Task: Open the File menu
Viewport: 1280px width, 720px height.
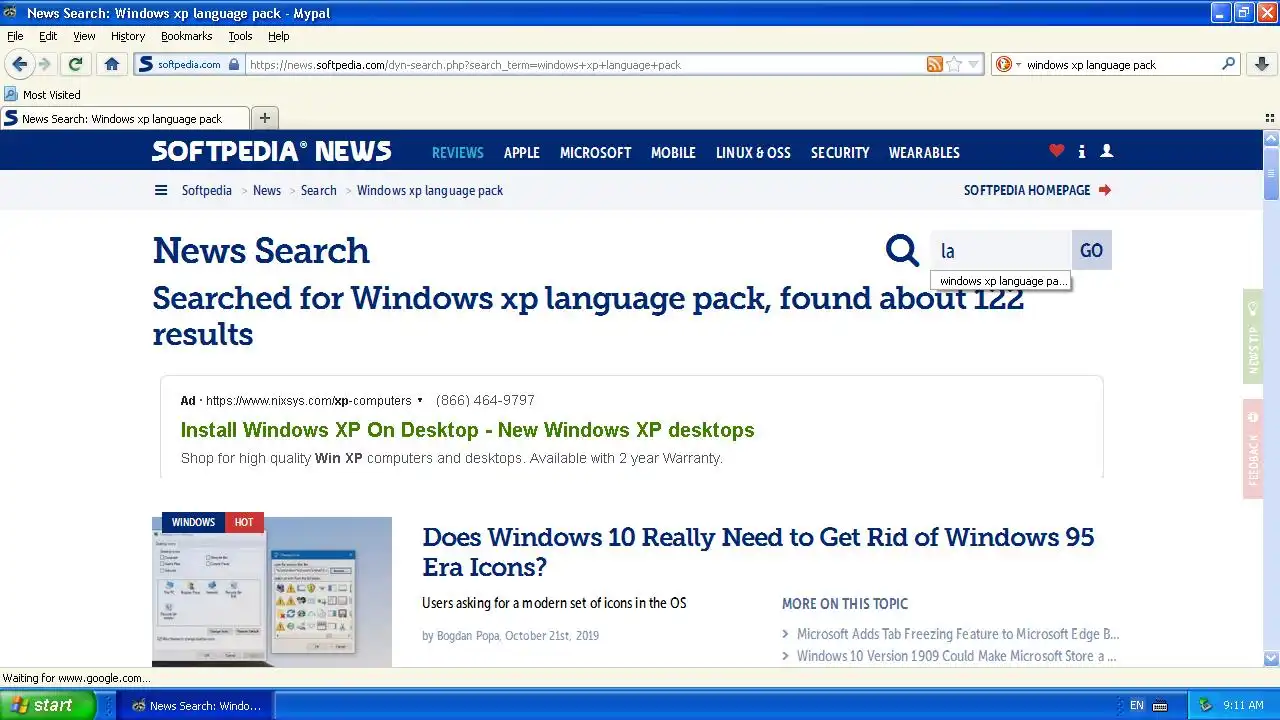Action: pos(15,36)
